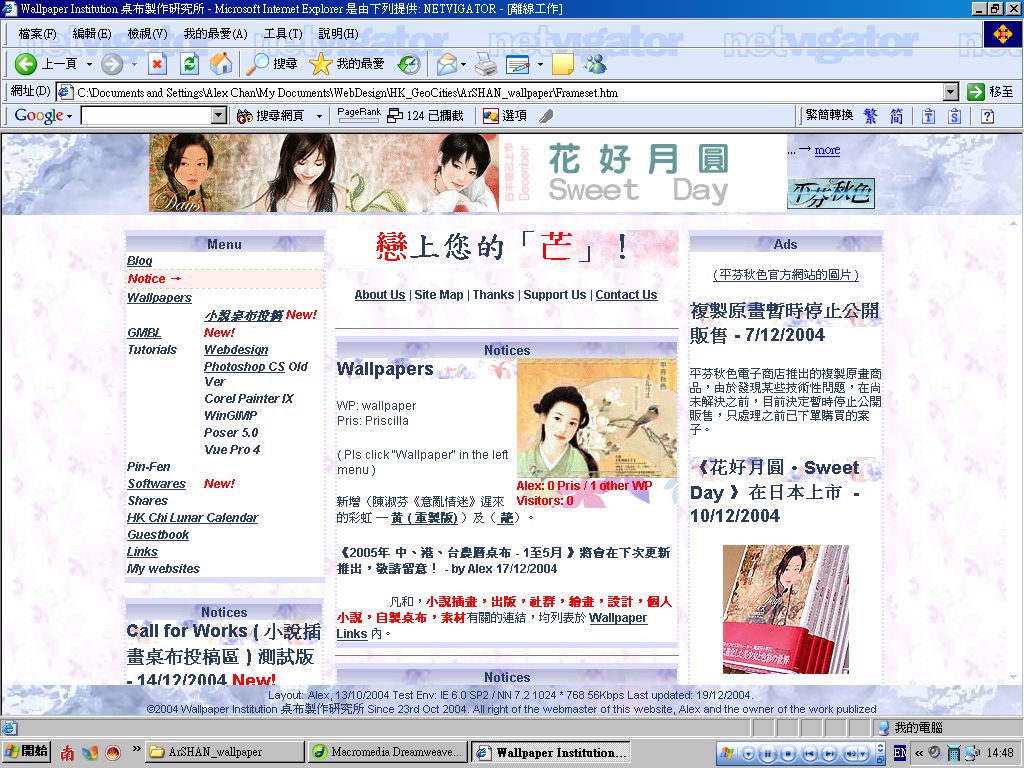Click the Mail envelope icon
This screenshot has width=1024, height=768.
[x=447, y=63]
